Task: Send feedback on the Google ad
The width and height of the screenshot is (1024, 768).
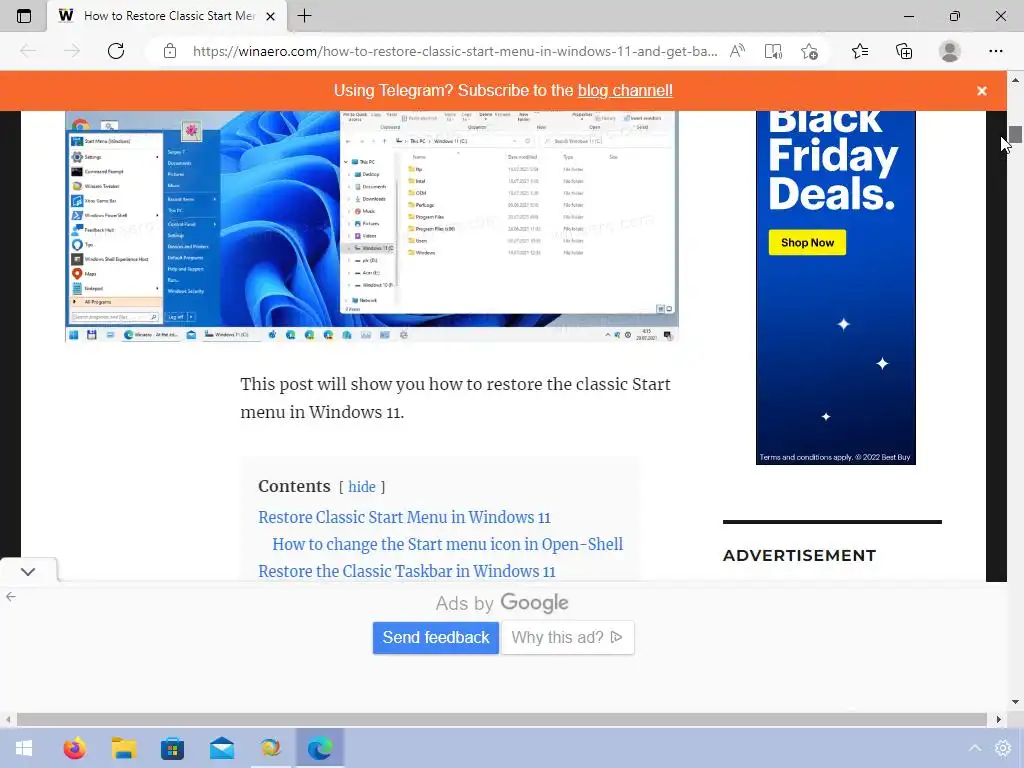Action: (436, 637)
